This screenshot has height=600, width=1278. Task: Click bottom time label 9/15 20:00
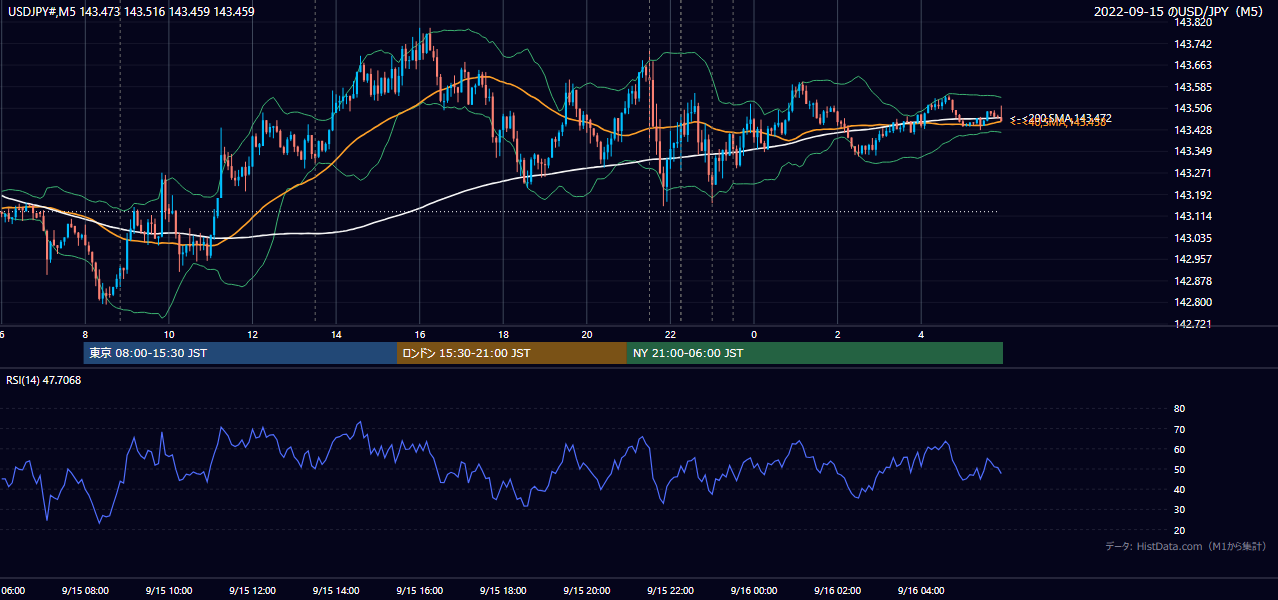pyautogui.click(x=587, y=591)
